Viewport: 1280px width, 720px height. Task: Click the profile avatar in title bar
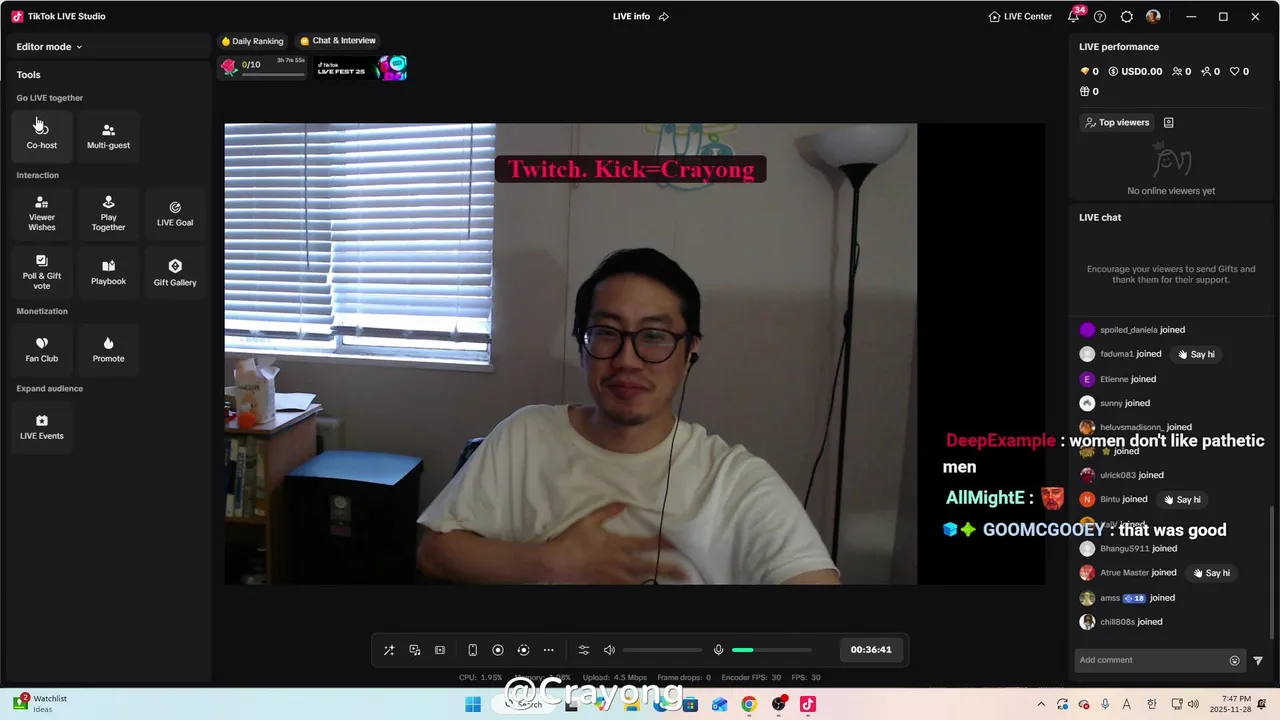(1153, 17)
